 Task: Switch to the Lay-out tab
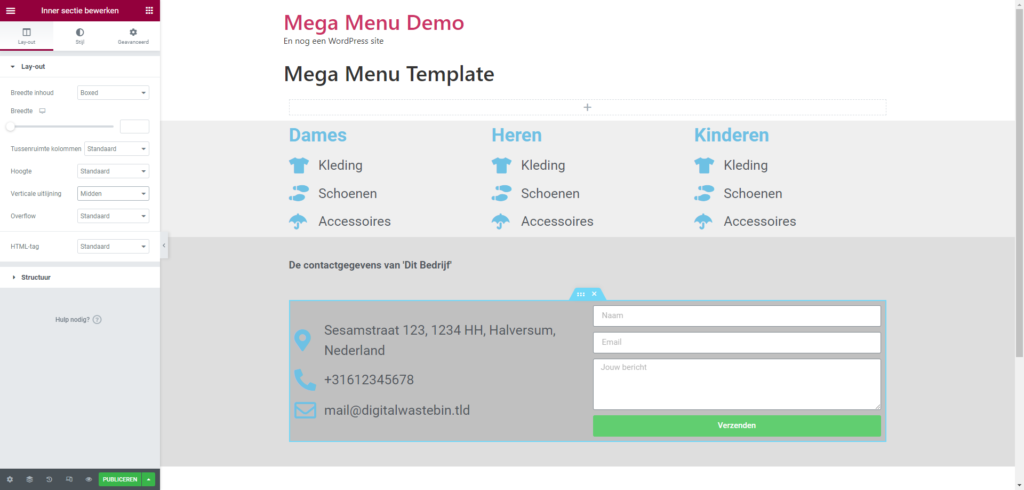27,36
